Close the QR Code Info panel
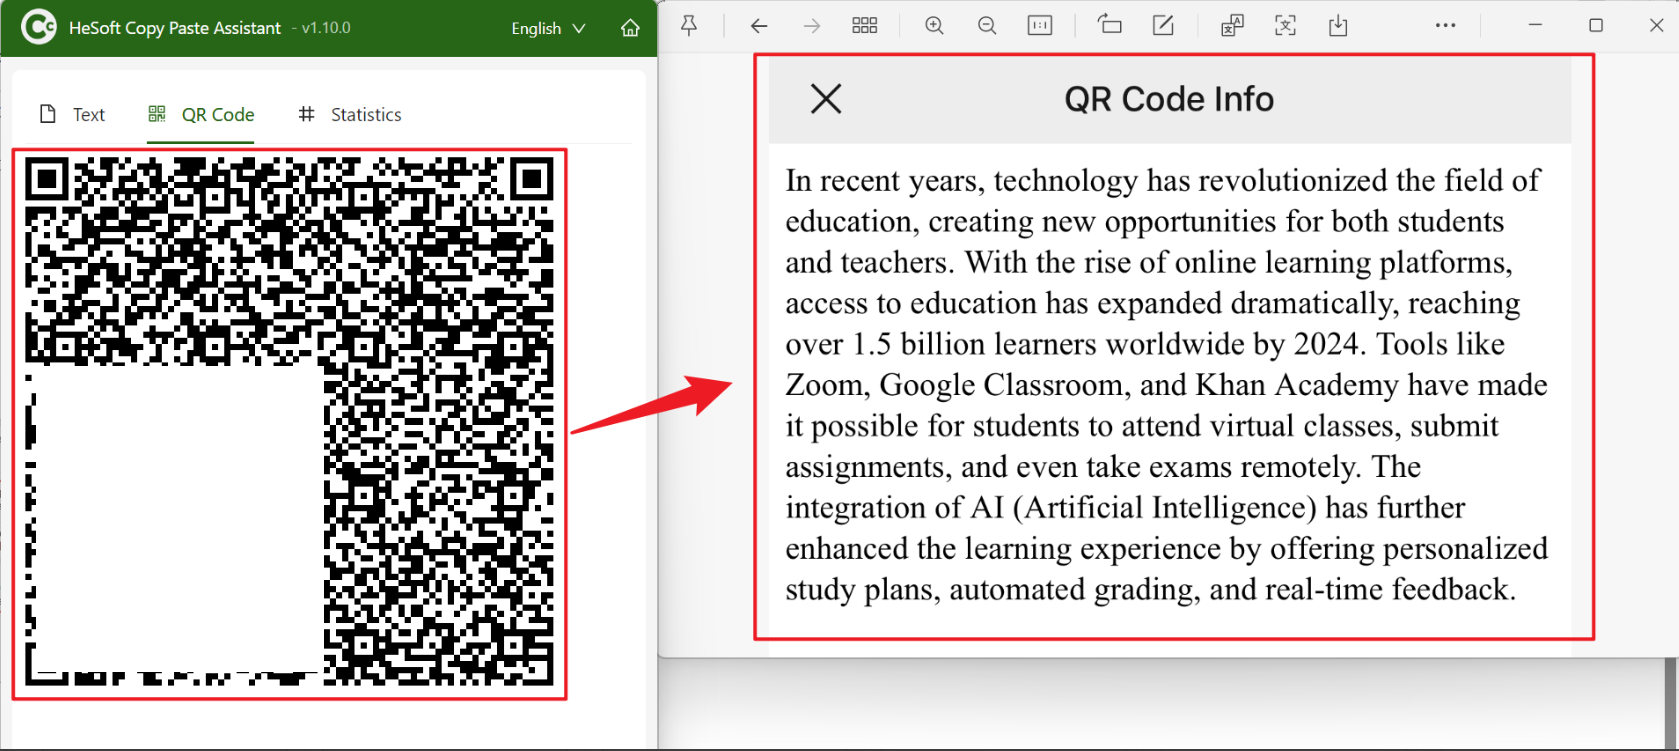Image resolution: width=1679 pixels, height=751 pixels. 826,99
